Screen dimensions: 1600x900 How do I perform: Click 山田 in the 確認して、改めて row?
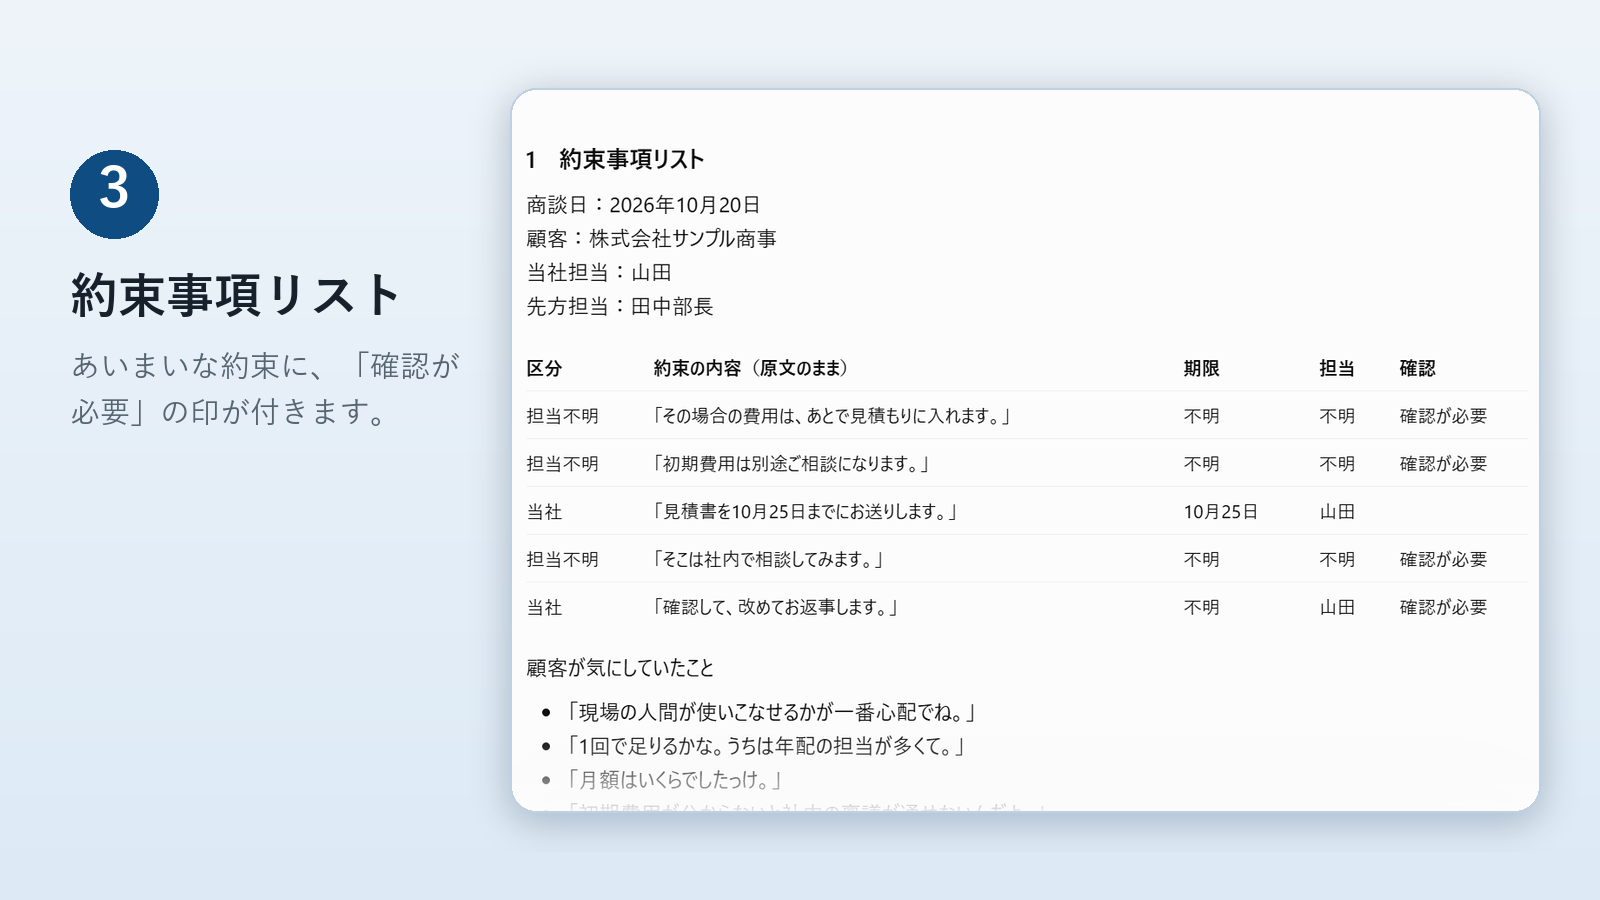tap(1337, 608)
